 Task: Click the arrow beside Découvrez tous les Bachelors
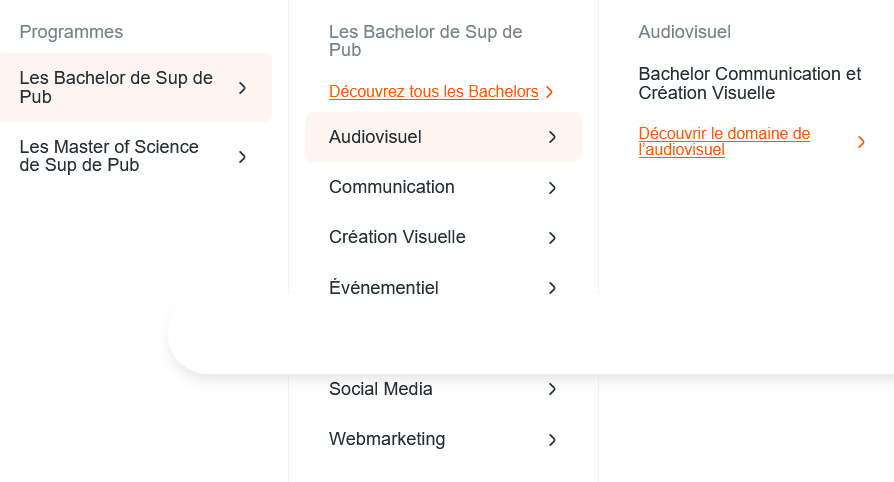550,92
